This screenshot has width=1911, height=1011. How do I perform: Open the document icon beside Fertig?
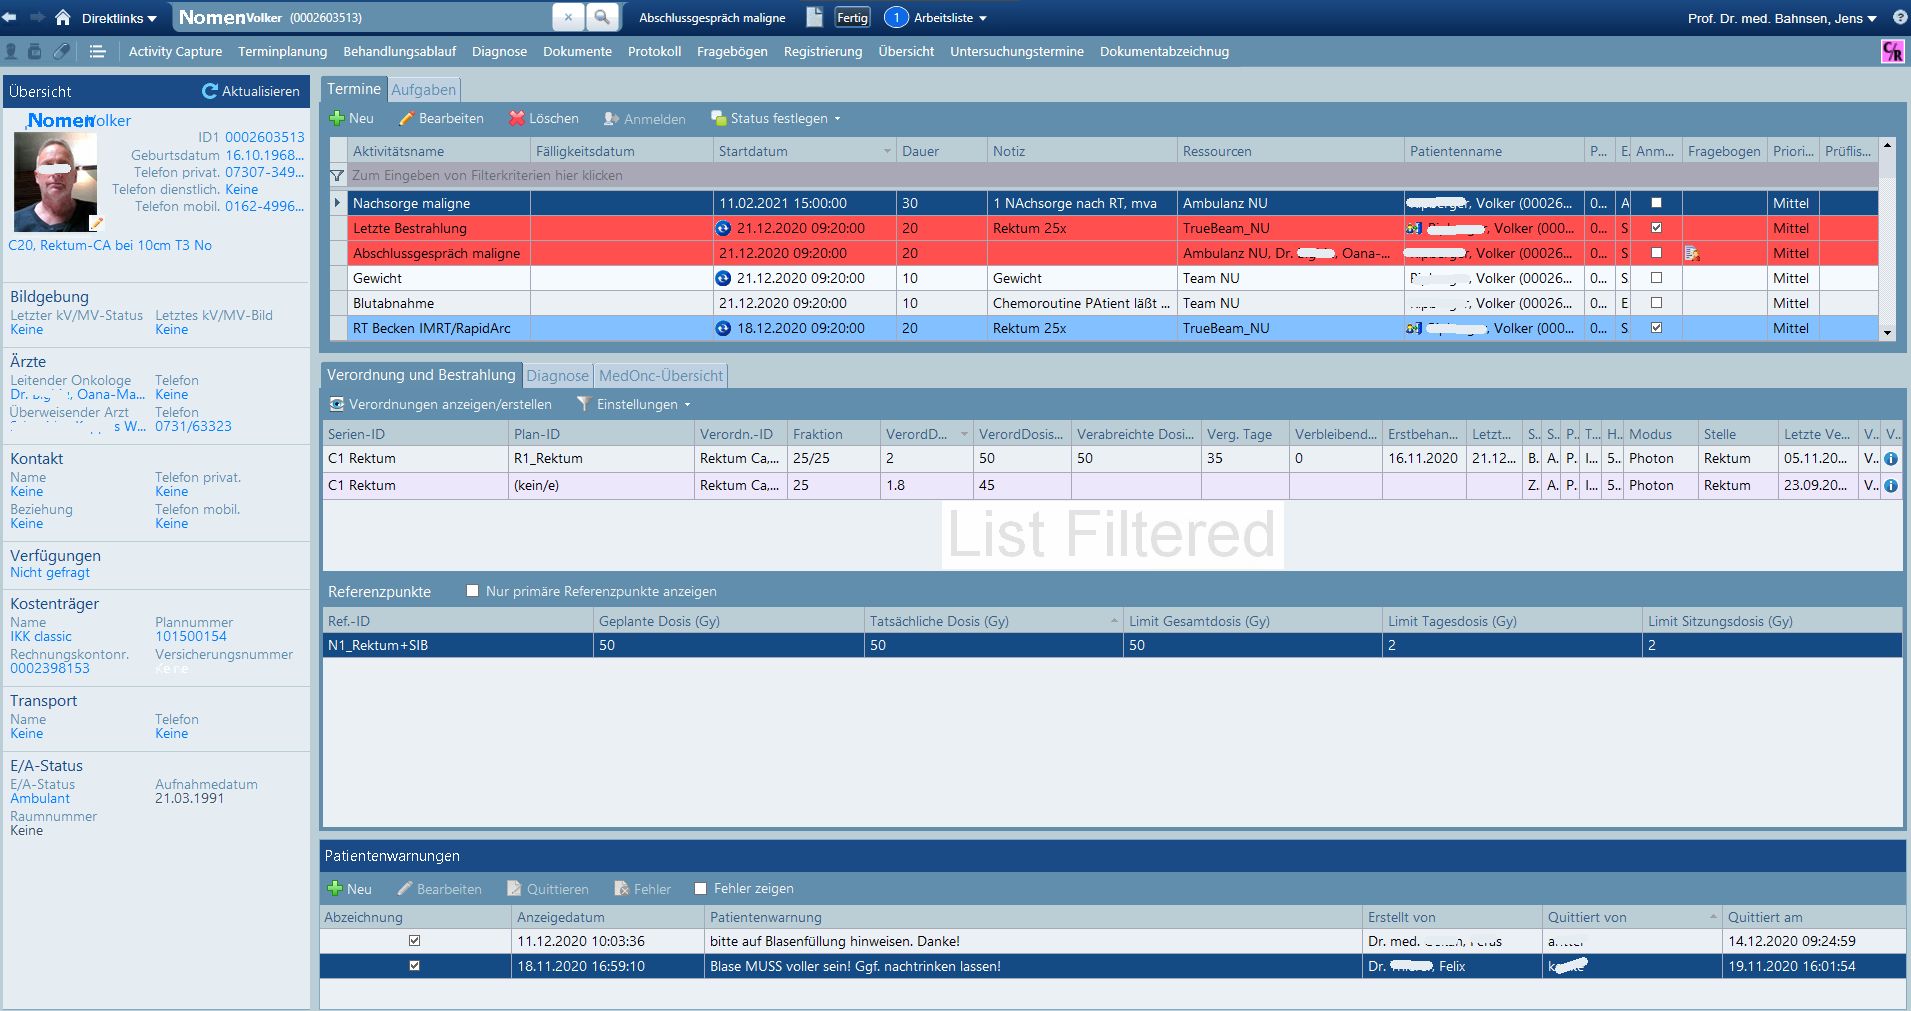[814, 17]
